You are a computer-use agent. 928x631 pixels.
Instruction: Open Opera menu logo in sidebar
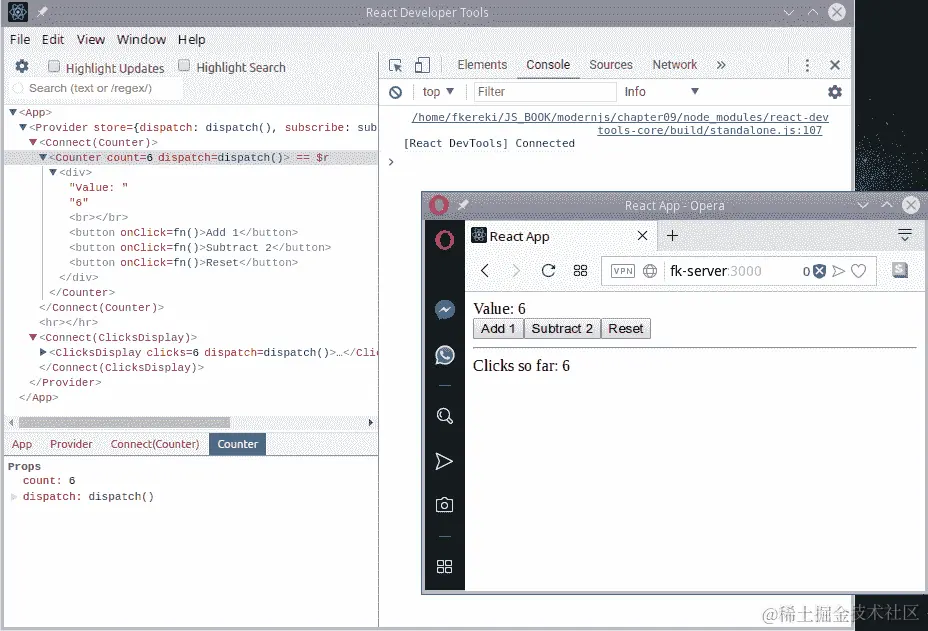[444, 240]
